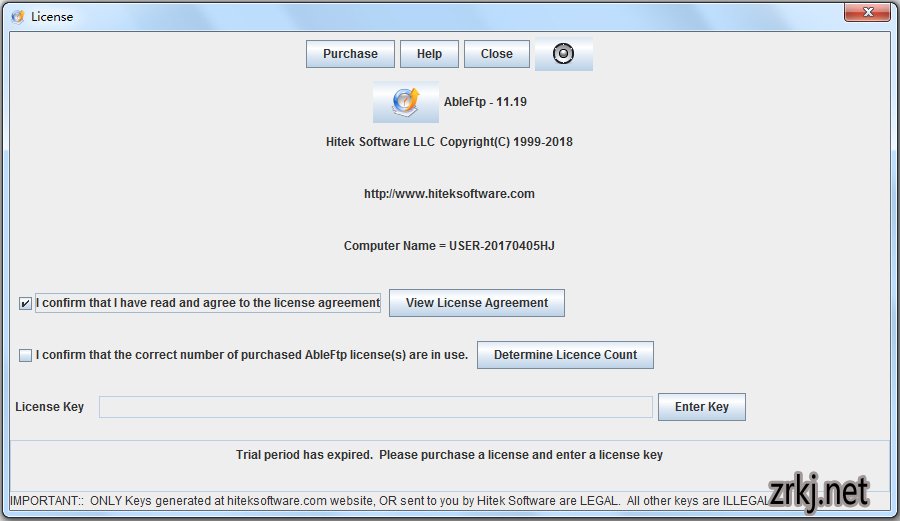Click the hiteksoftware.com URL text
Viewport: 900px width, 521px height.
(449, 194)
